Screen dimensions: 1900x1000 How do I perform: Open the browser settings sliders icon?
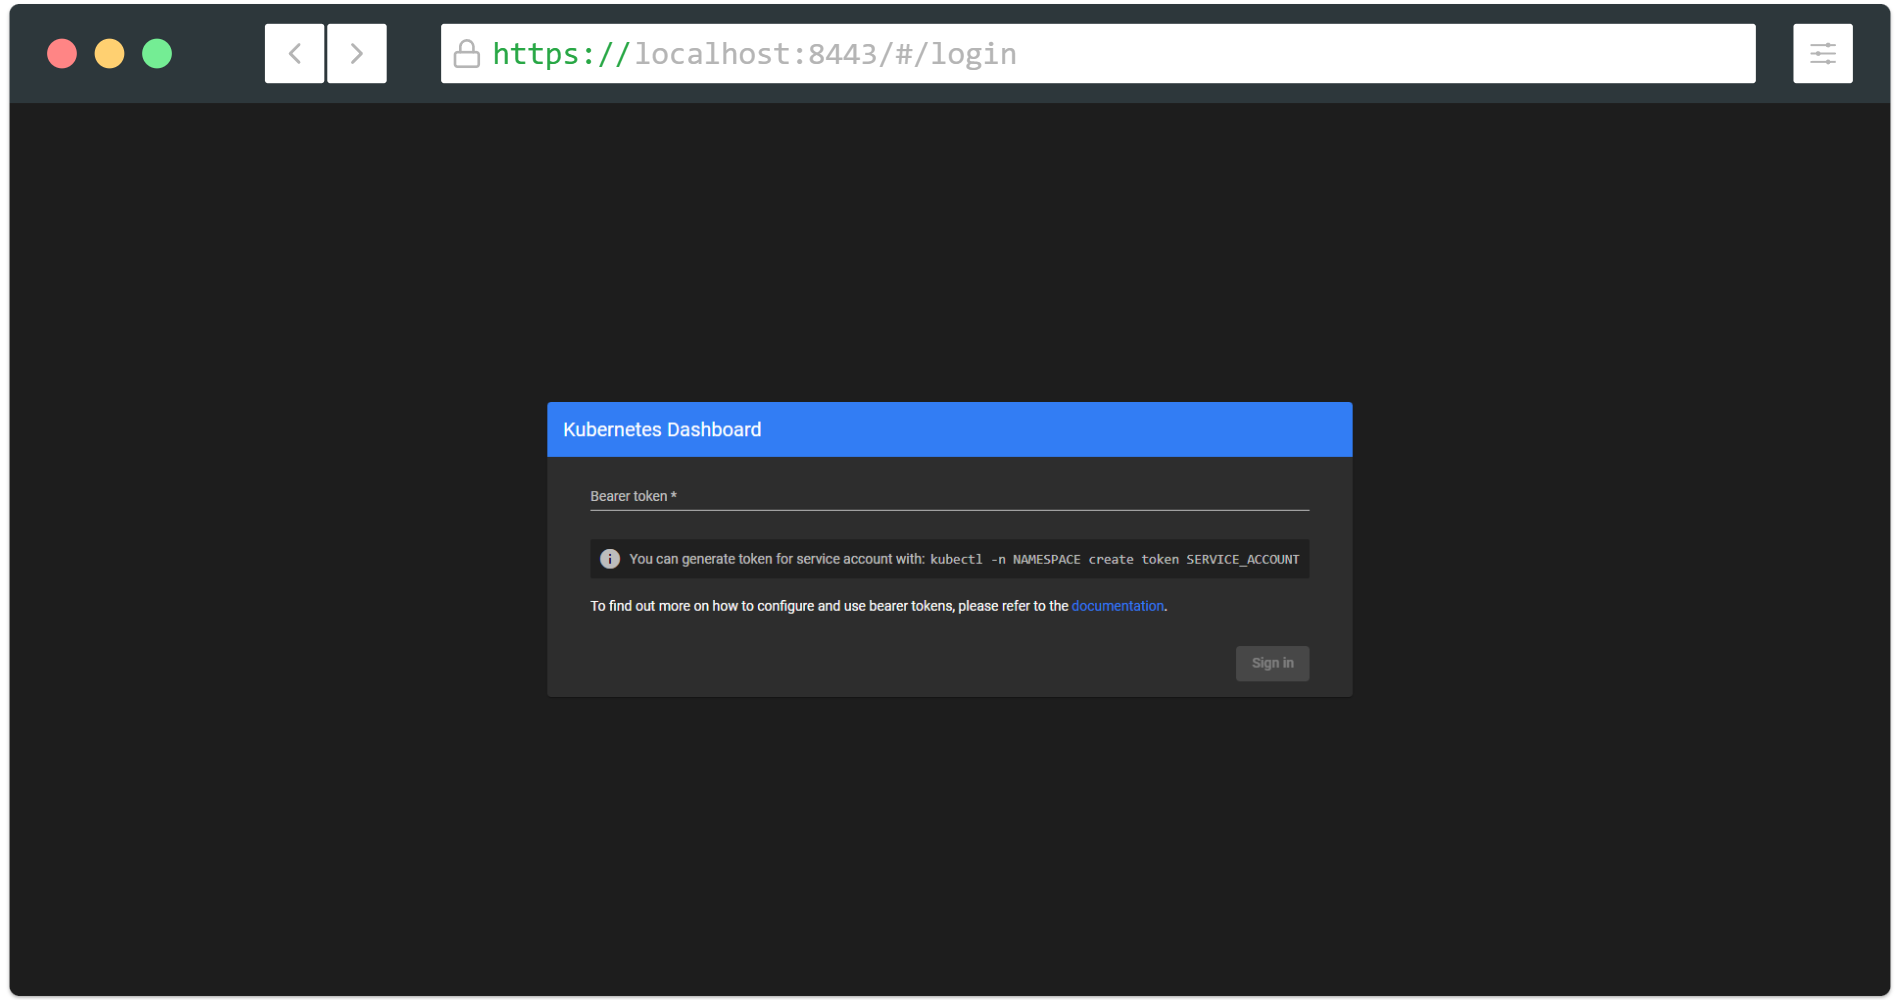point(1822,54)
